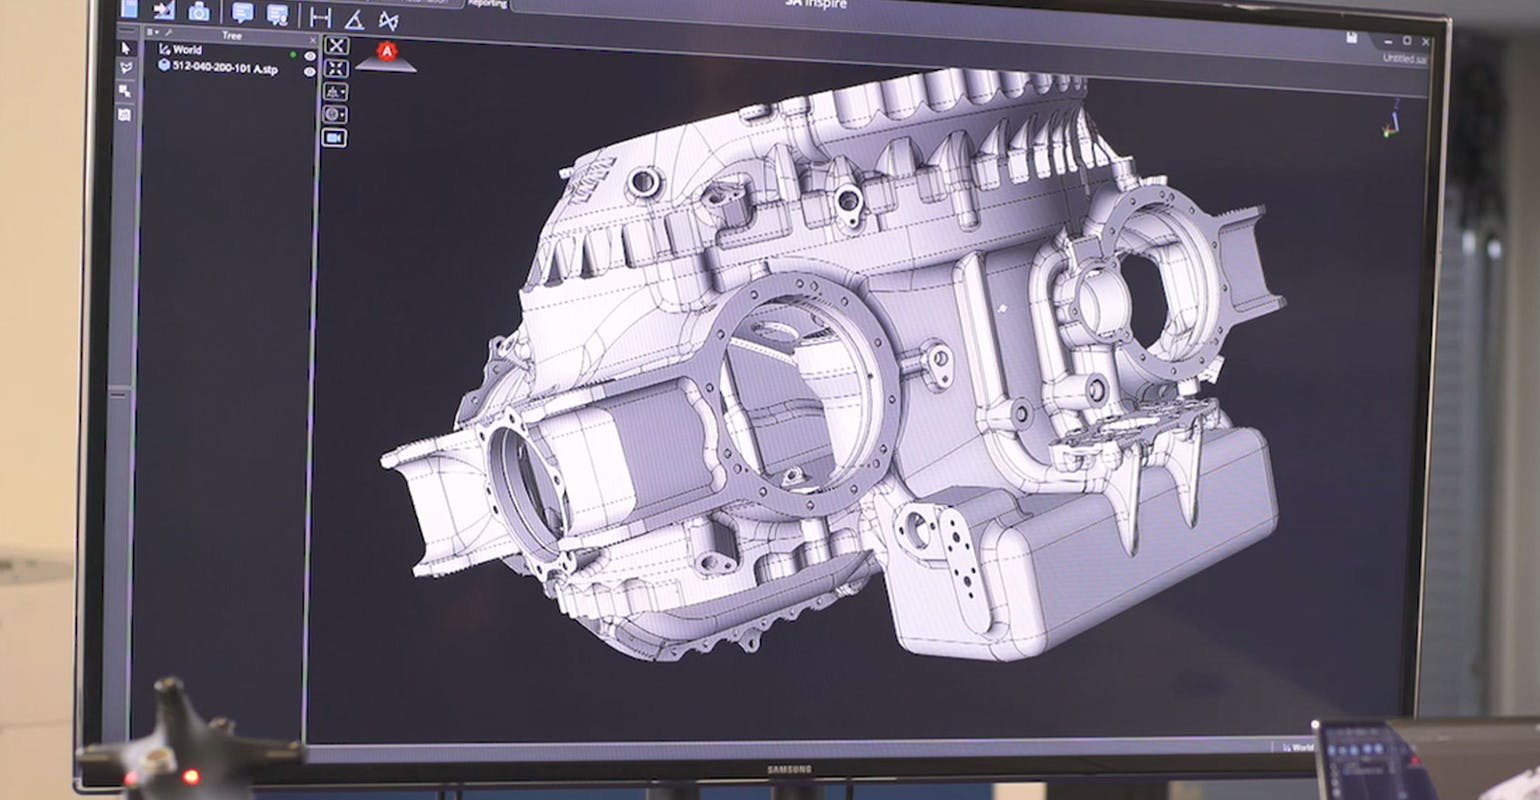This screenshot has width=1540, height=800.
Task: Click the fourth icon in left sidebar
Action: (x=125, y=114)
